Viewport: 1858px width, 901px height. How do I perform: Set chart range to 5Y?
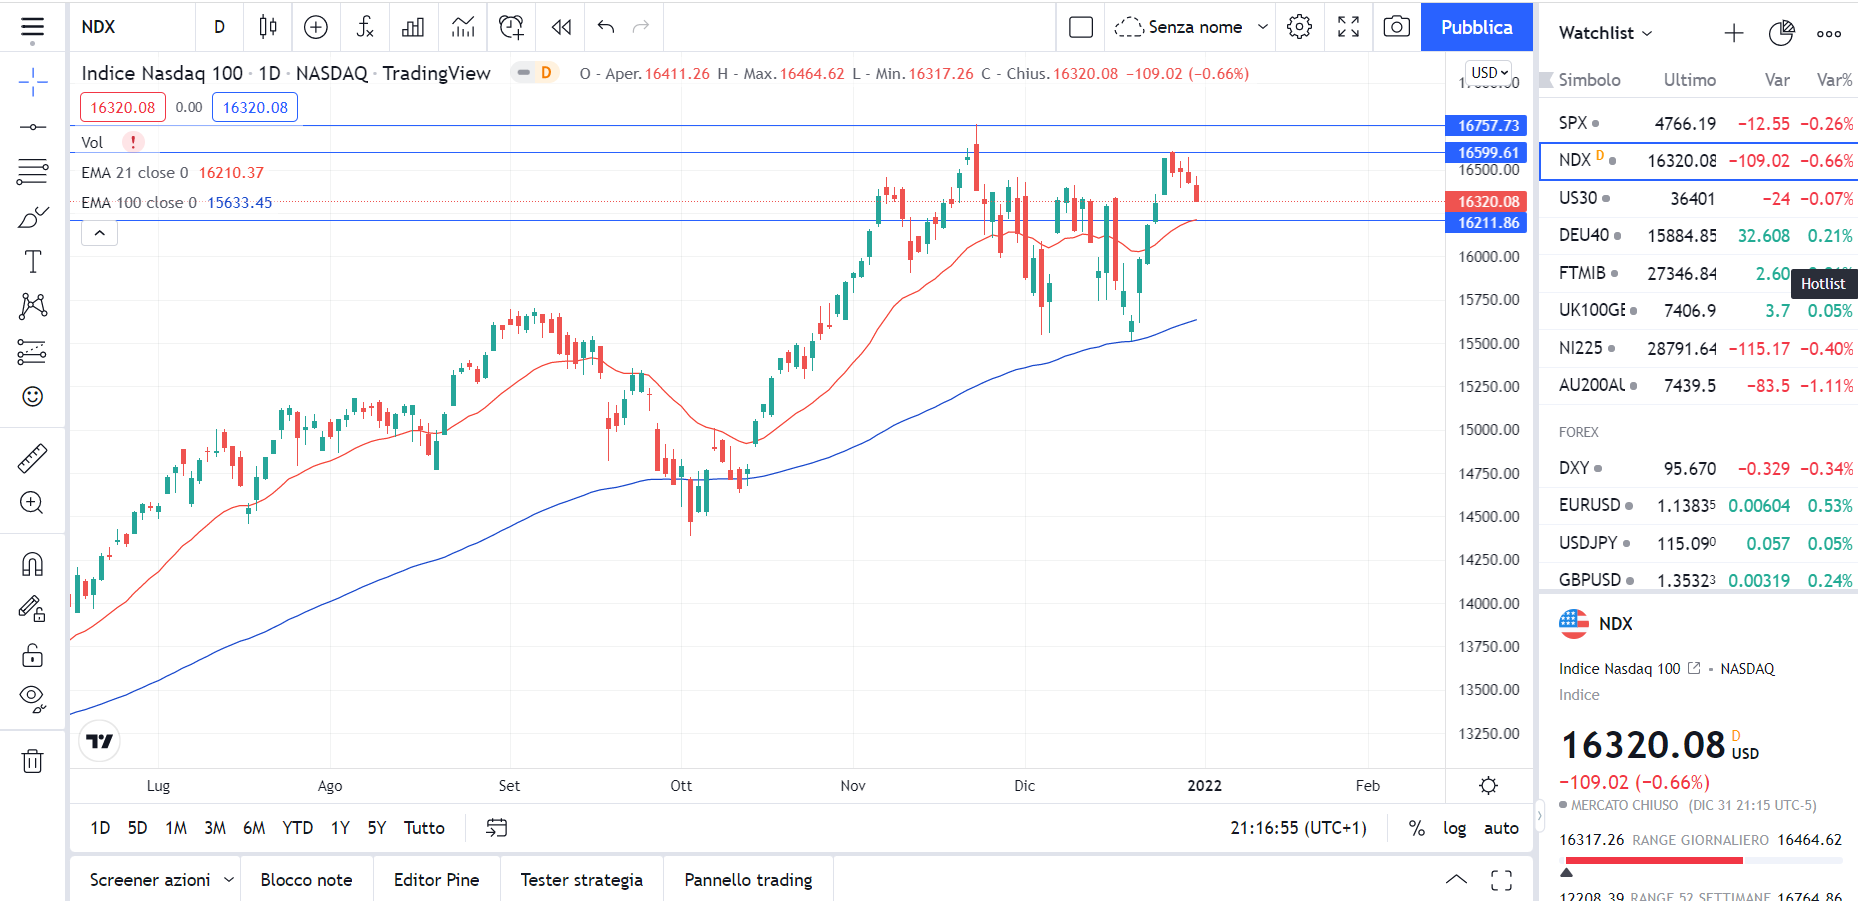pyautogui.click(x=377, y=828)
